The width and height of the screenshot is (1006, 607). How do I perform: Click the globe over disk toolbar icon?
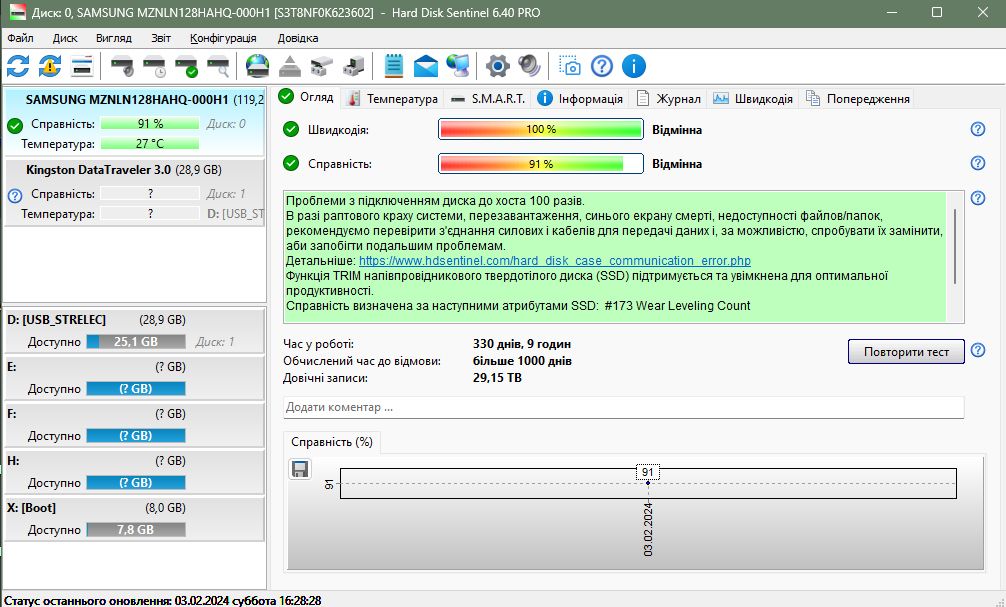pyautogui.click(x=258, y=66)
